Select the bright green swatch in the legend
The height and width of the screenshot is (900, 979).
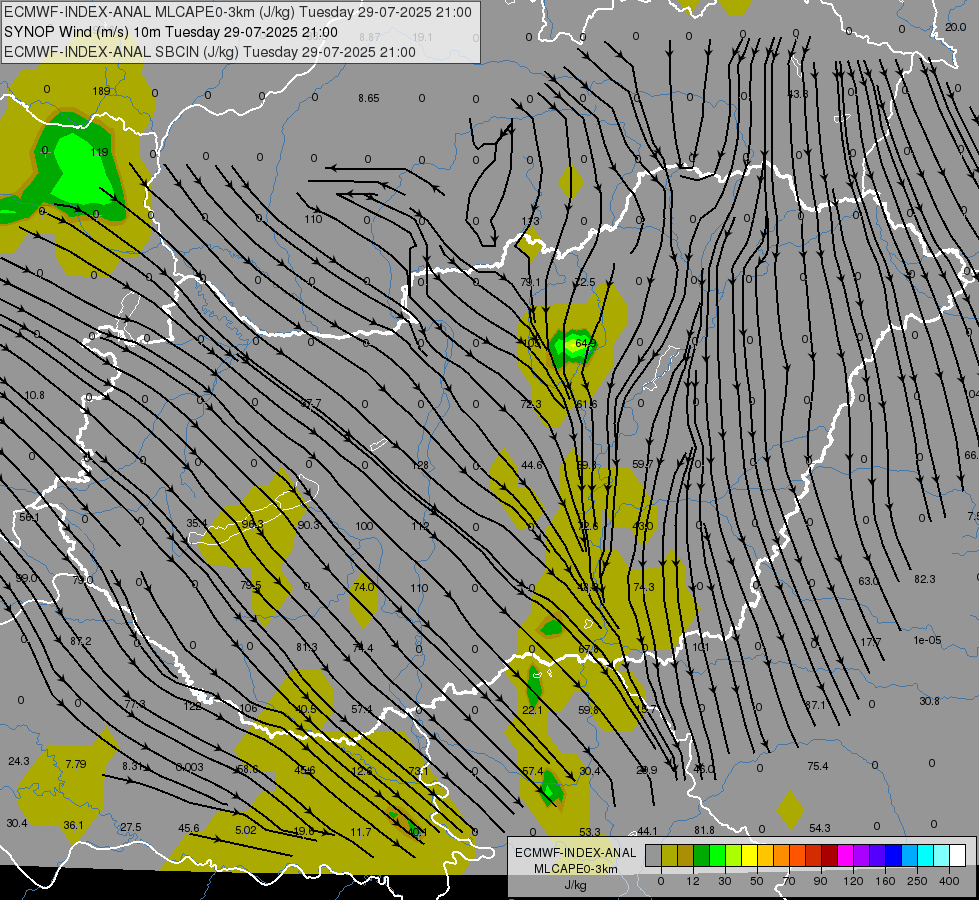click(717, 855)
